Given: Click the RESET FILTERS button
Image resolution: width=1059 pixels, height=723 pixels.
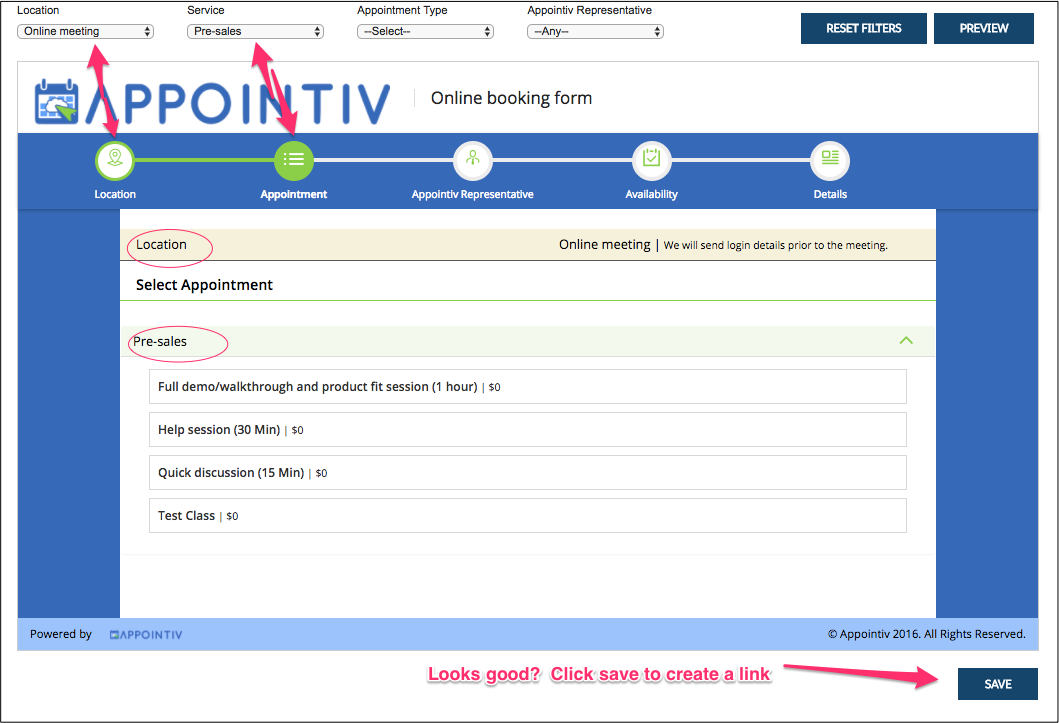Looking at the screenshot, I should click(x=863, y=28).
